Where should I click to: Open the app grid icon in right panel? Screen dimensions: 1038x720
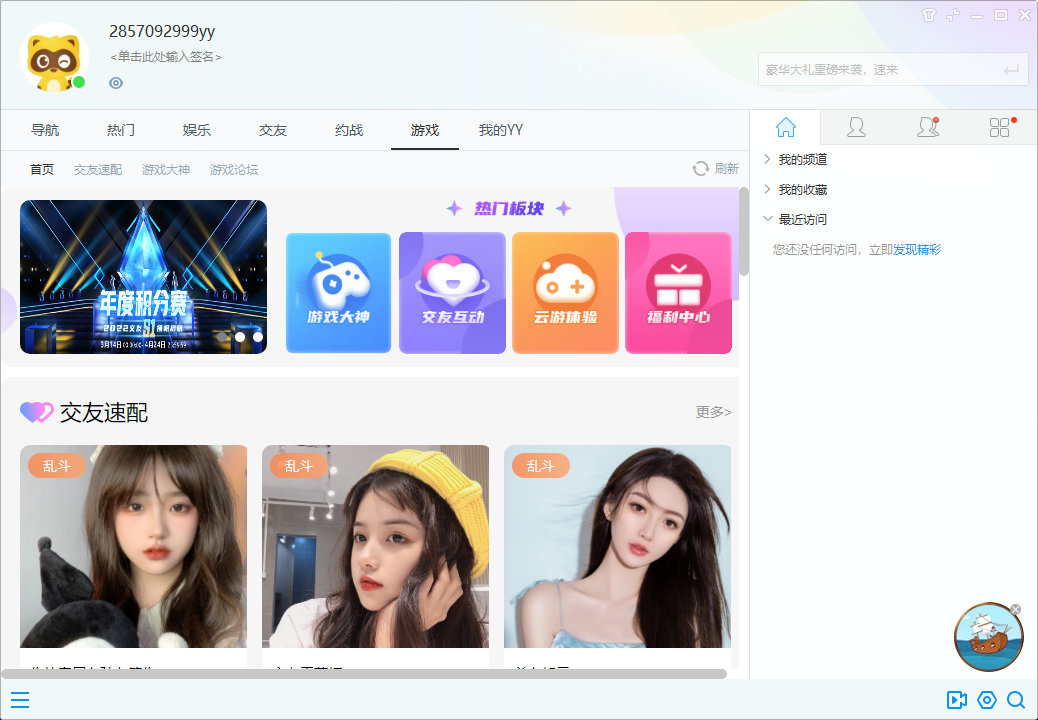point(998,126)
